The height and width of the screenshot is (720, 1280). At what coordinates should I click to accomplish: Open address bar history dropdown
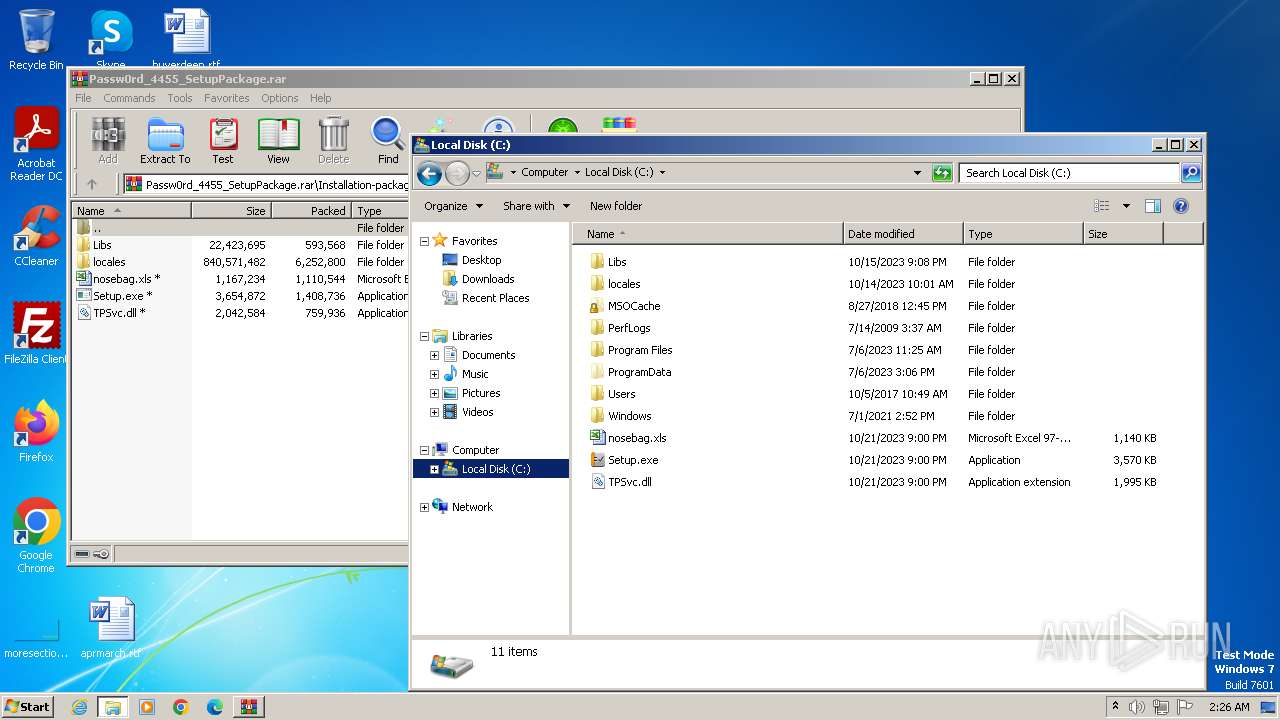tap(917, 173)
